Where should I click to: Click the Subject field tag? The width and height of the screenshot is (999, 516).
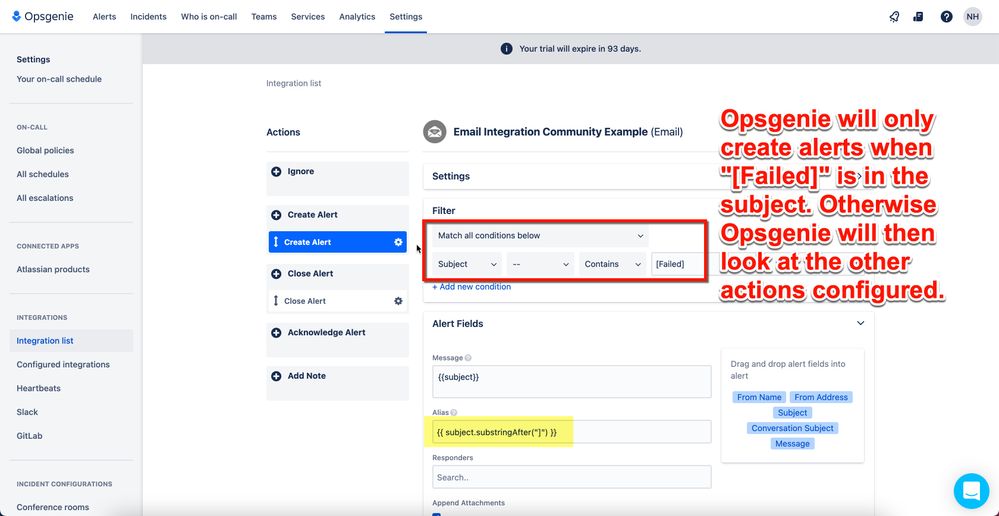pos(793,413)
